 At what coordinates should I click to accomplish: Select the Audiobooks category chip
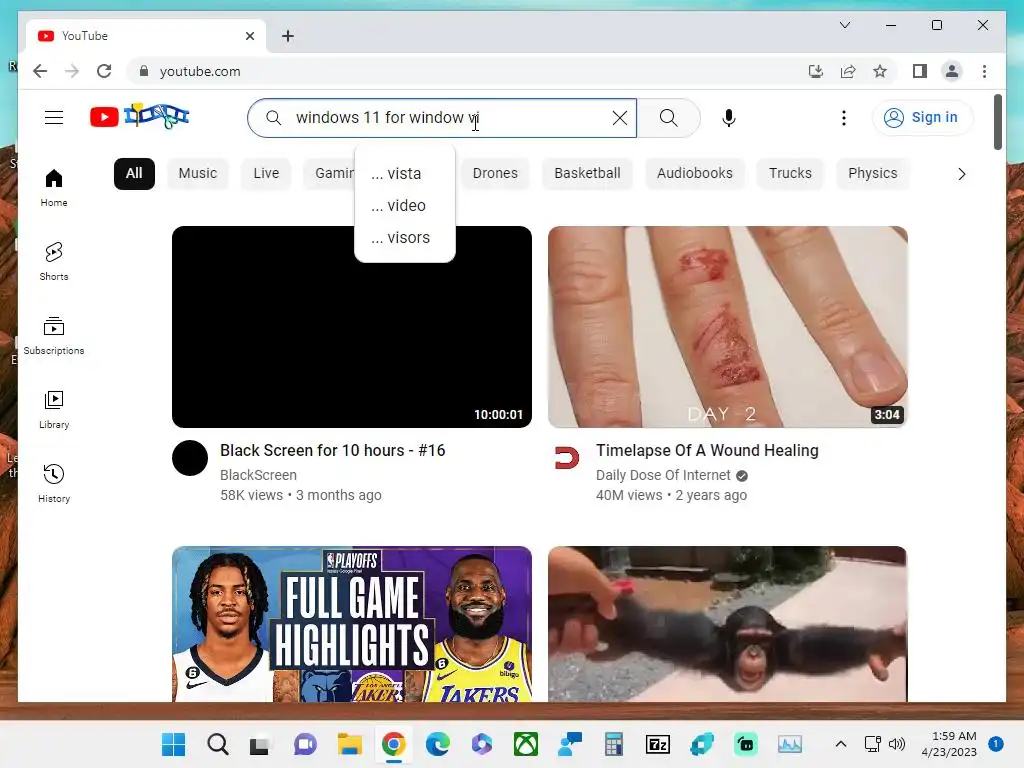coord(695,173)
